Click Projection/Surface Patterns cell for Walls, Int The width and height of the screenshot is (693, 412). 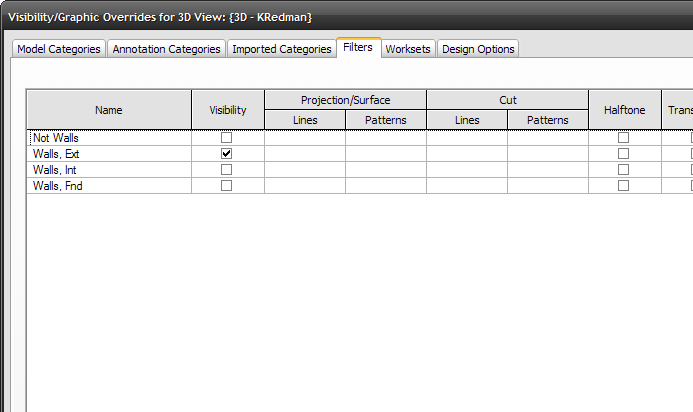[386, 170]
